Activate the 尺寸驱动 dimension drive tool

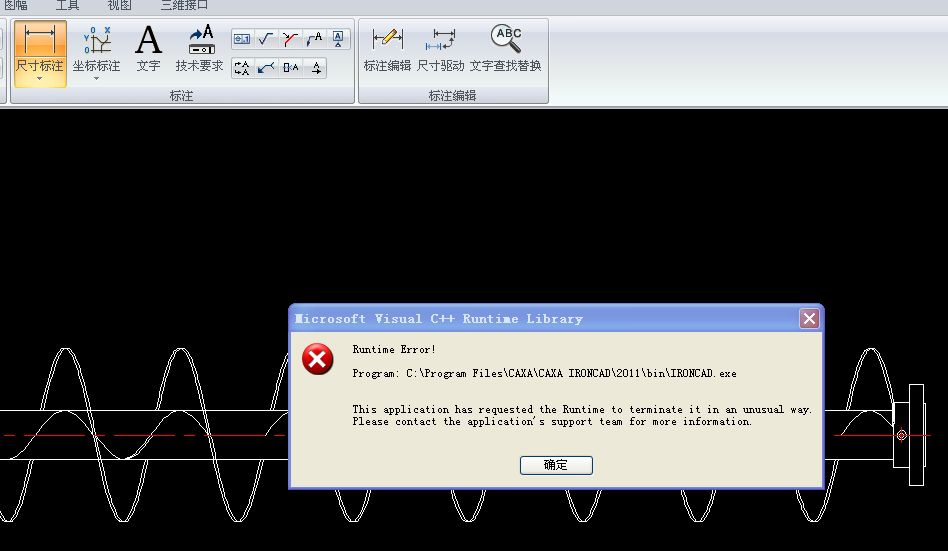pos(441,50)
